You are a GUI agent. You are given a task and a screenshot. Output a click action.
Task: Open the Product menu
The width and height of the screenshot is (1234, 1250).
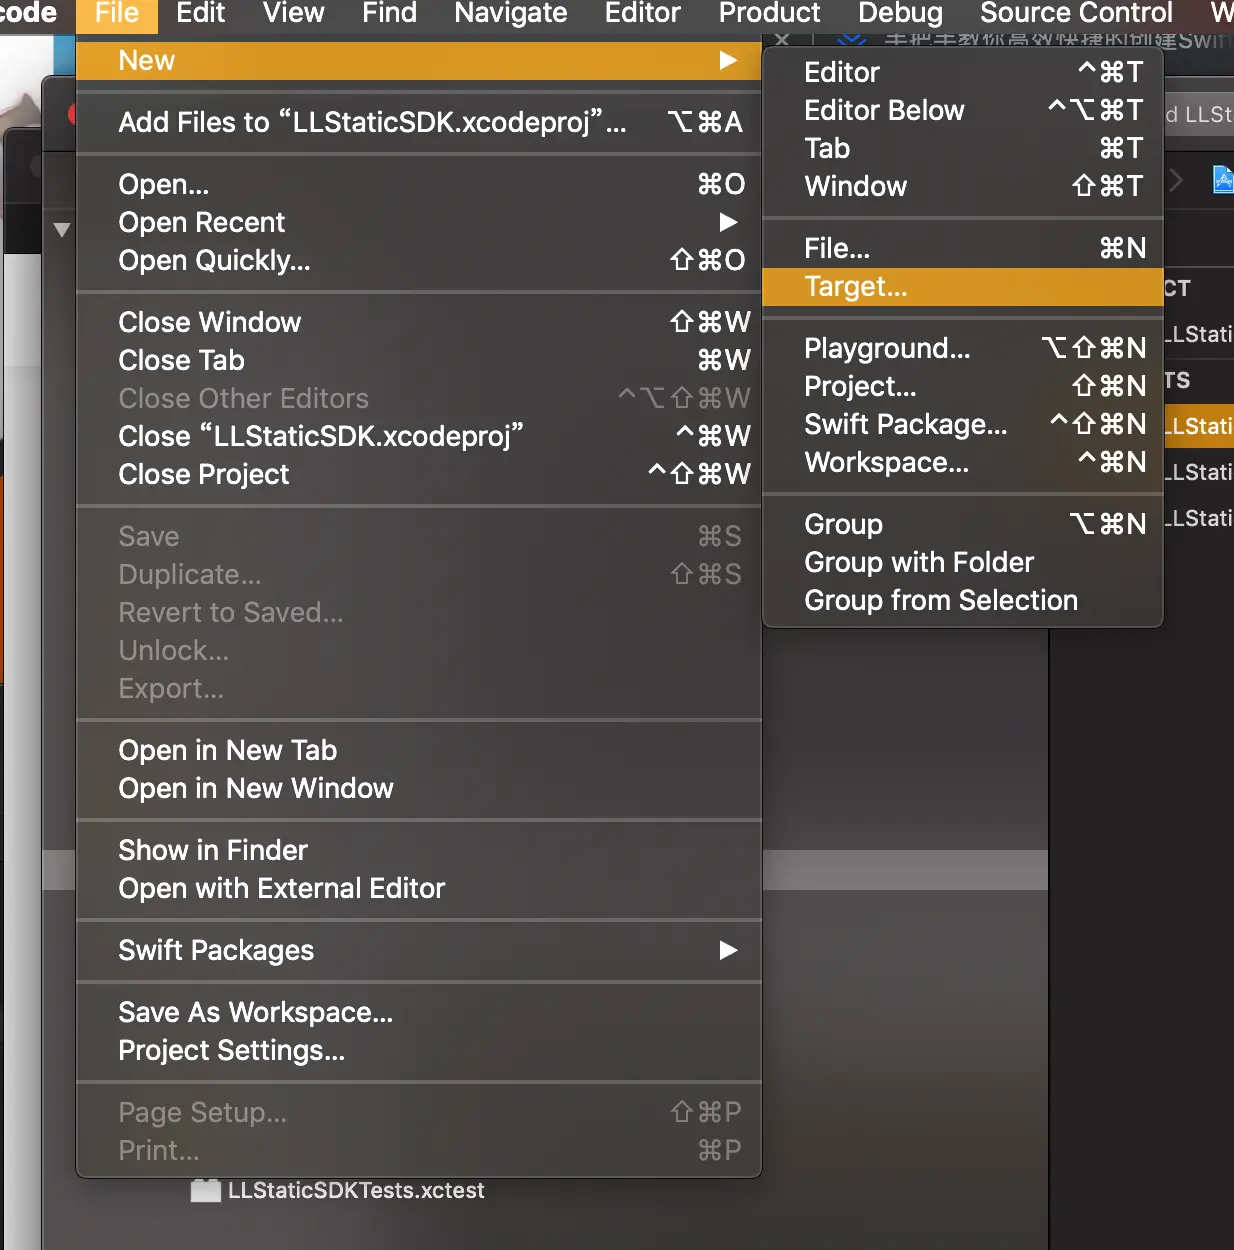click(x=769, y=14)
